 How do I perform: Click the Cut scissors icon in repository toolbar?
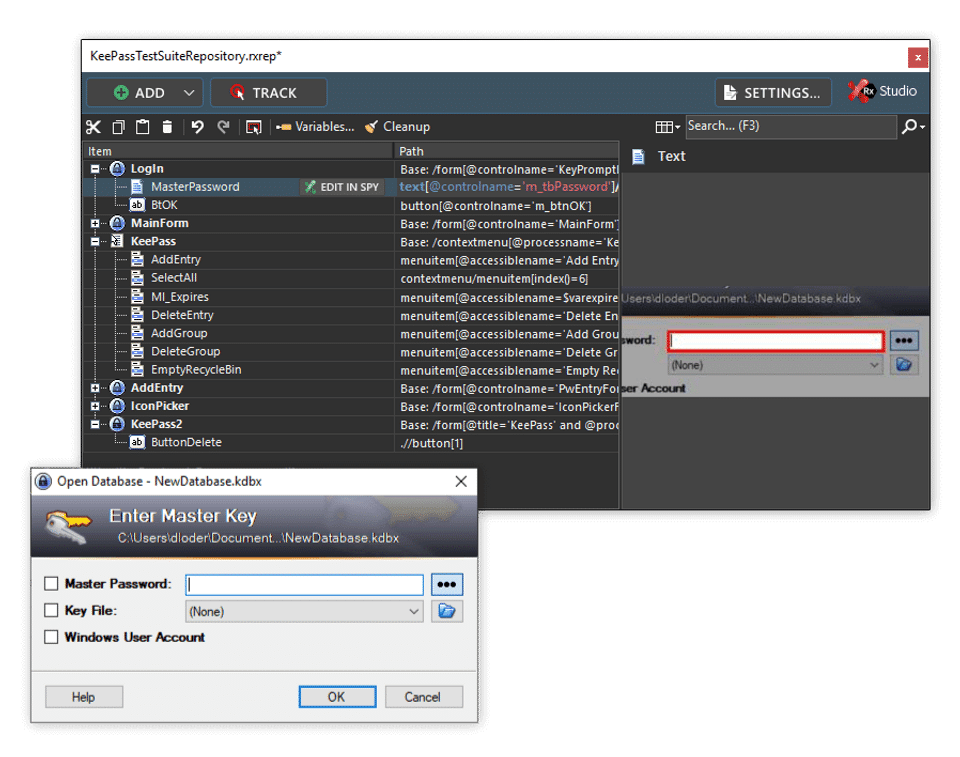[x=93, y=127]
